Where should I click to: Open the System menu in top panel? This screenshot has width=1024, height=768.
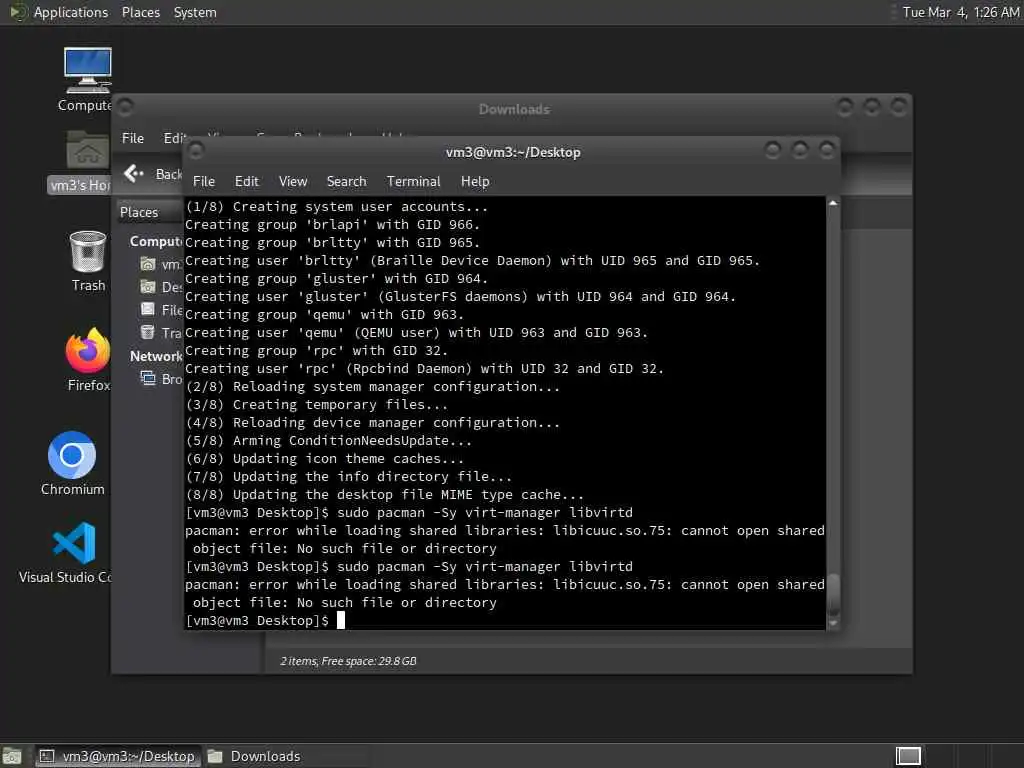click(195, 12)
